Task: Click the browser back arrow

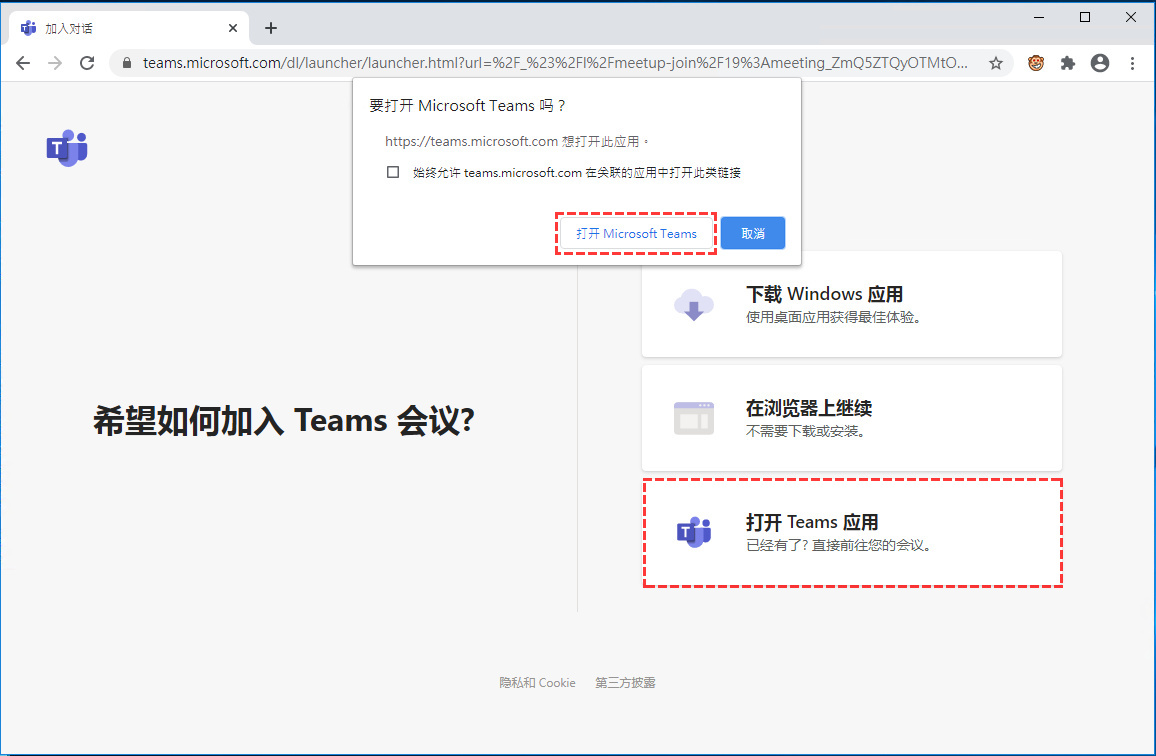Action: point(23,63)
